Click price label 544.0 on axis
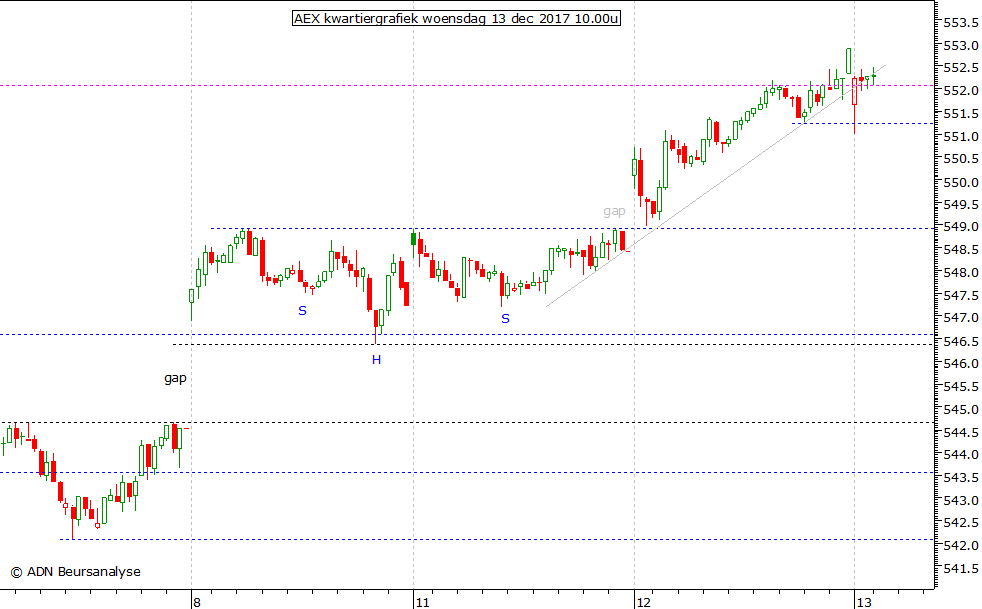 [961, 455]
